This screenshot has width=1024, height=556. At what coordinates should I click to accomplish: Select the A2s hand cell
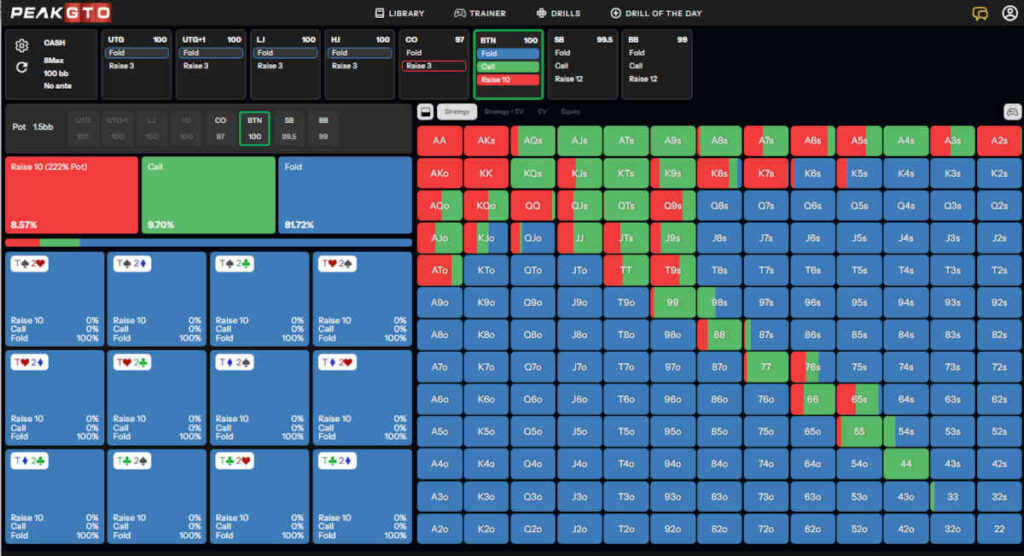(999, 140)
